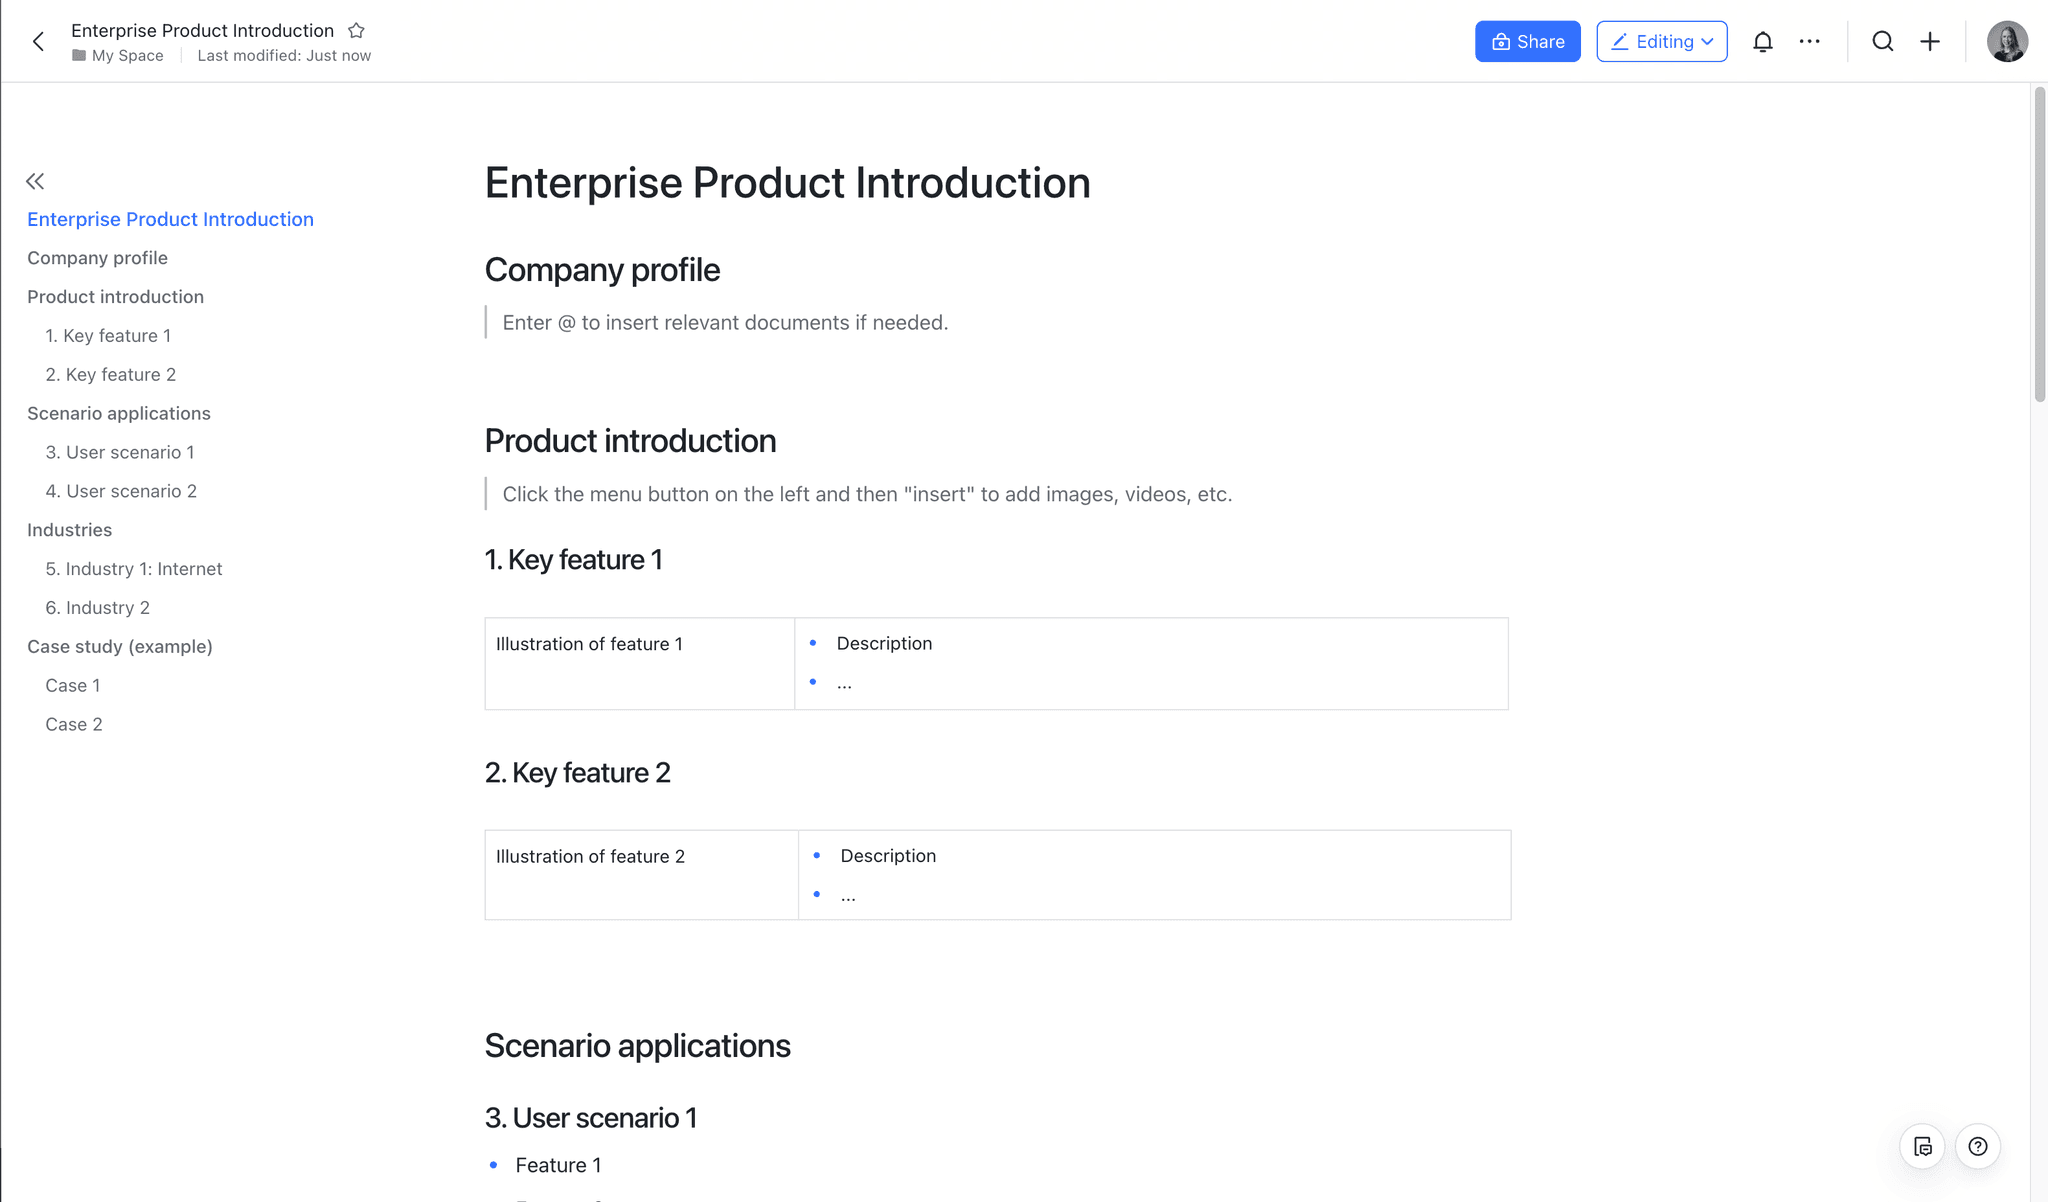Click the blue Share button
Screen dimensions: 2048x1202
[x=1527, y=41]
